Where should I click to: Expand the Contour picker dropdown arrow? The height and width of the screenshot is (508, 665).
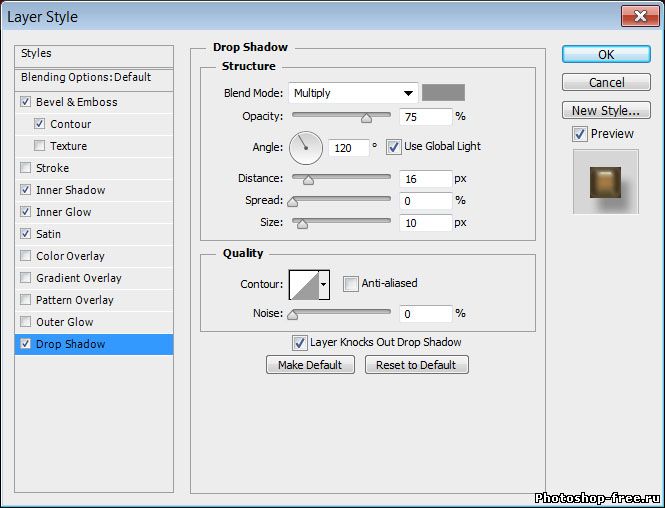coord(324,285)
